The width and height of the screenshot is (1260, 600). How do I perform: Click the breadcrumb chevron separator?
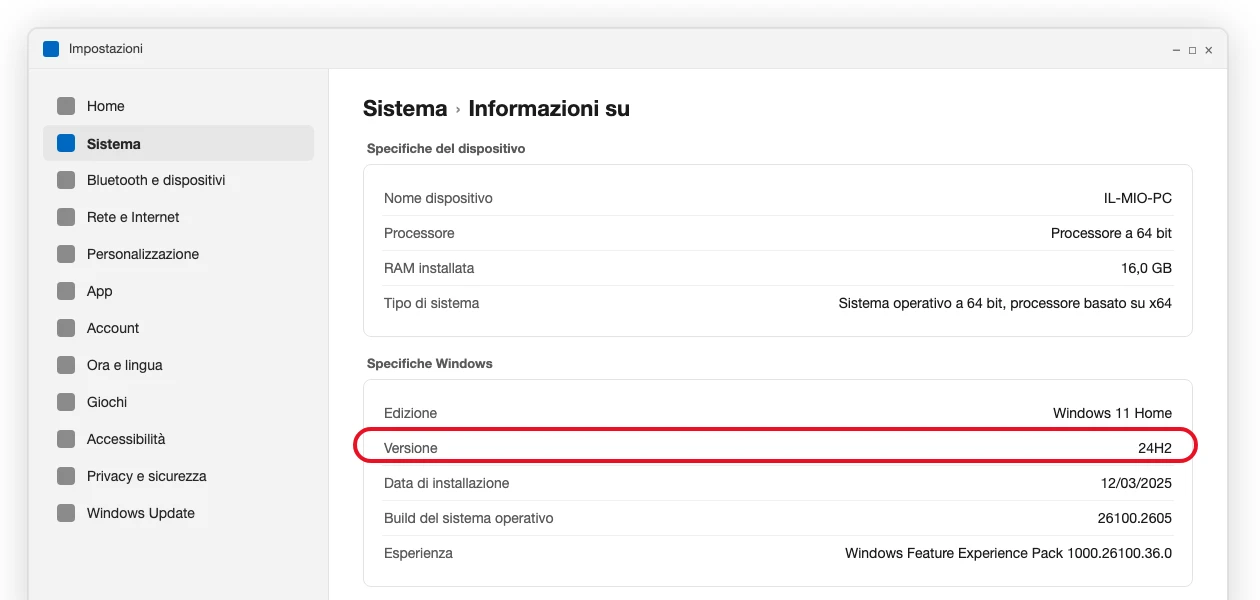click(458, 110)
